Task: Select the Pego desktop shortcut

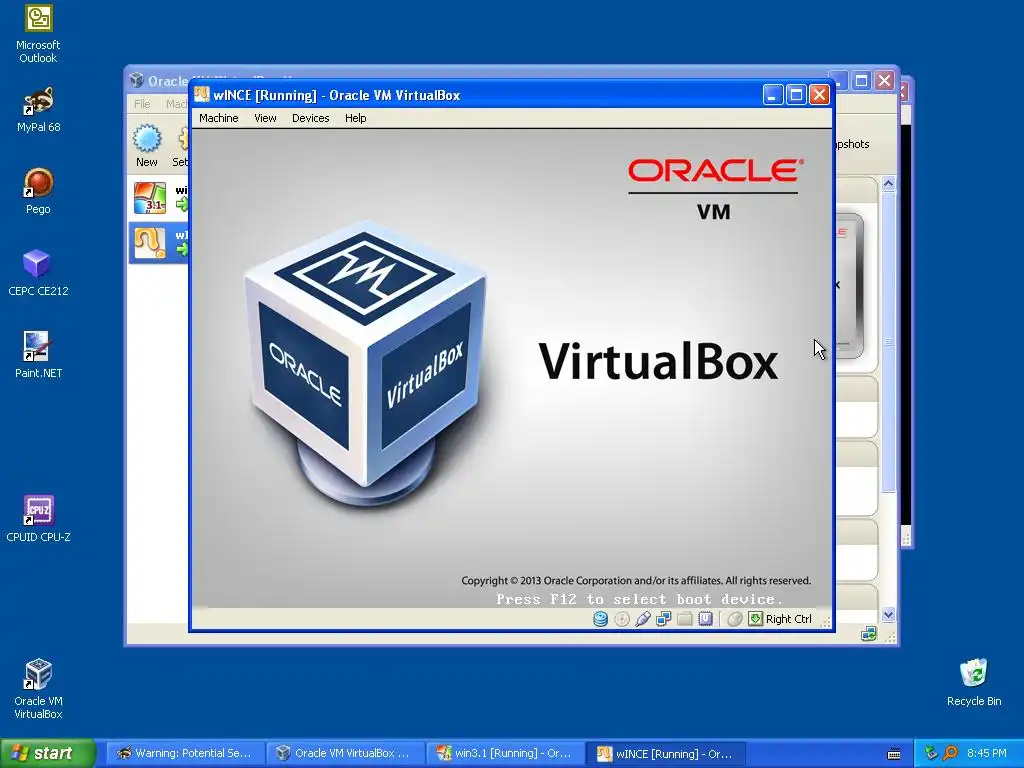Action: [x=38, y=191]
